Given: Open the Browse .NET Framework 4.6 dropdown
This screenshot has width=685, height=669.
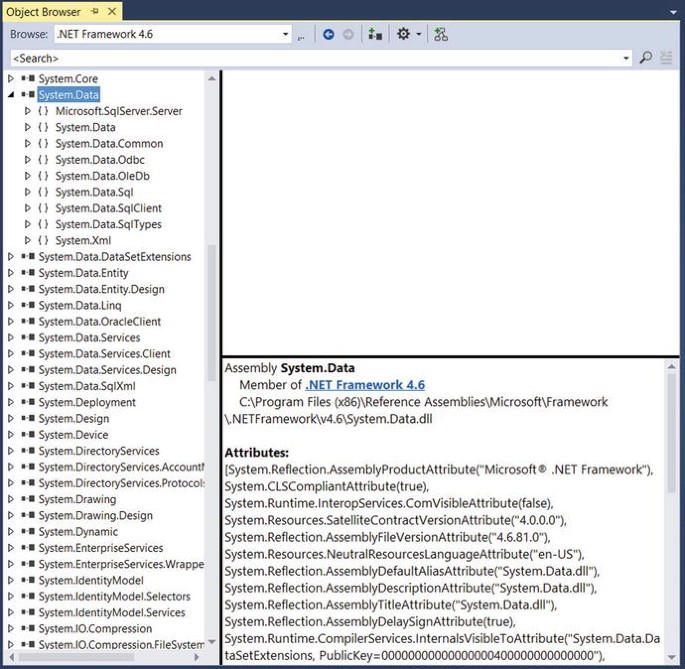Looking at the screenshot, I should pyautogui.click(x=285, y=34).
